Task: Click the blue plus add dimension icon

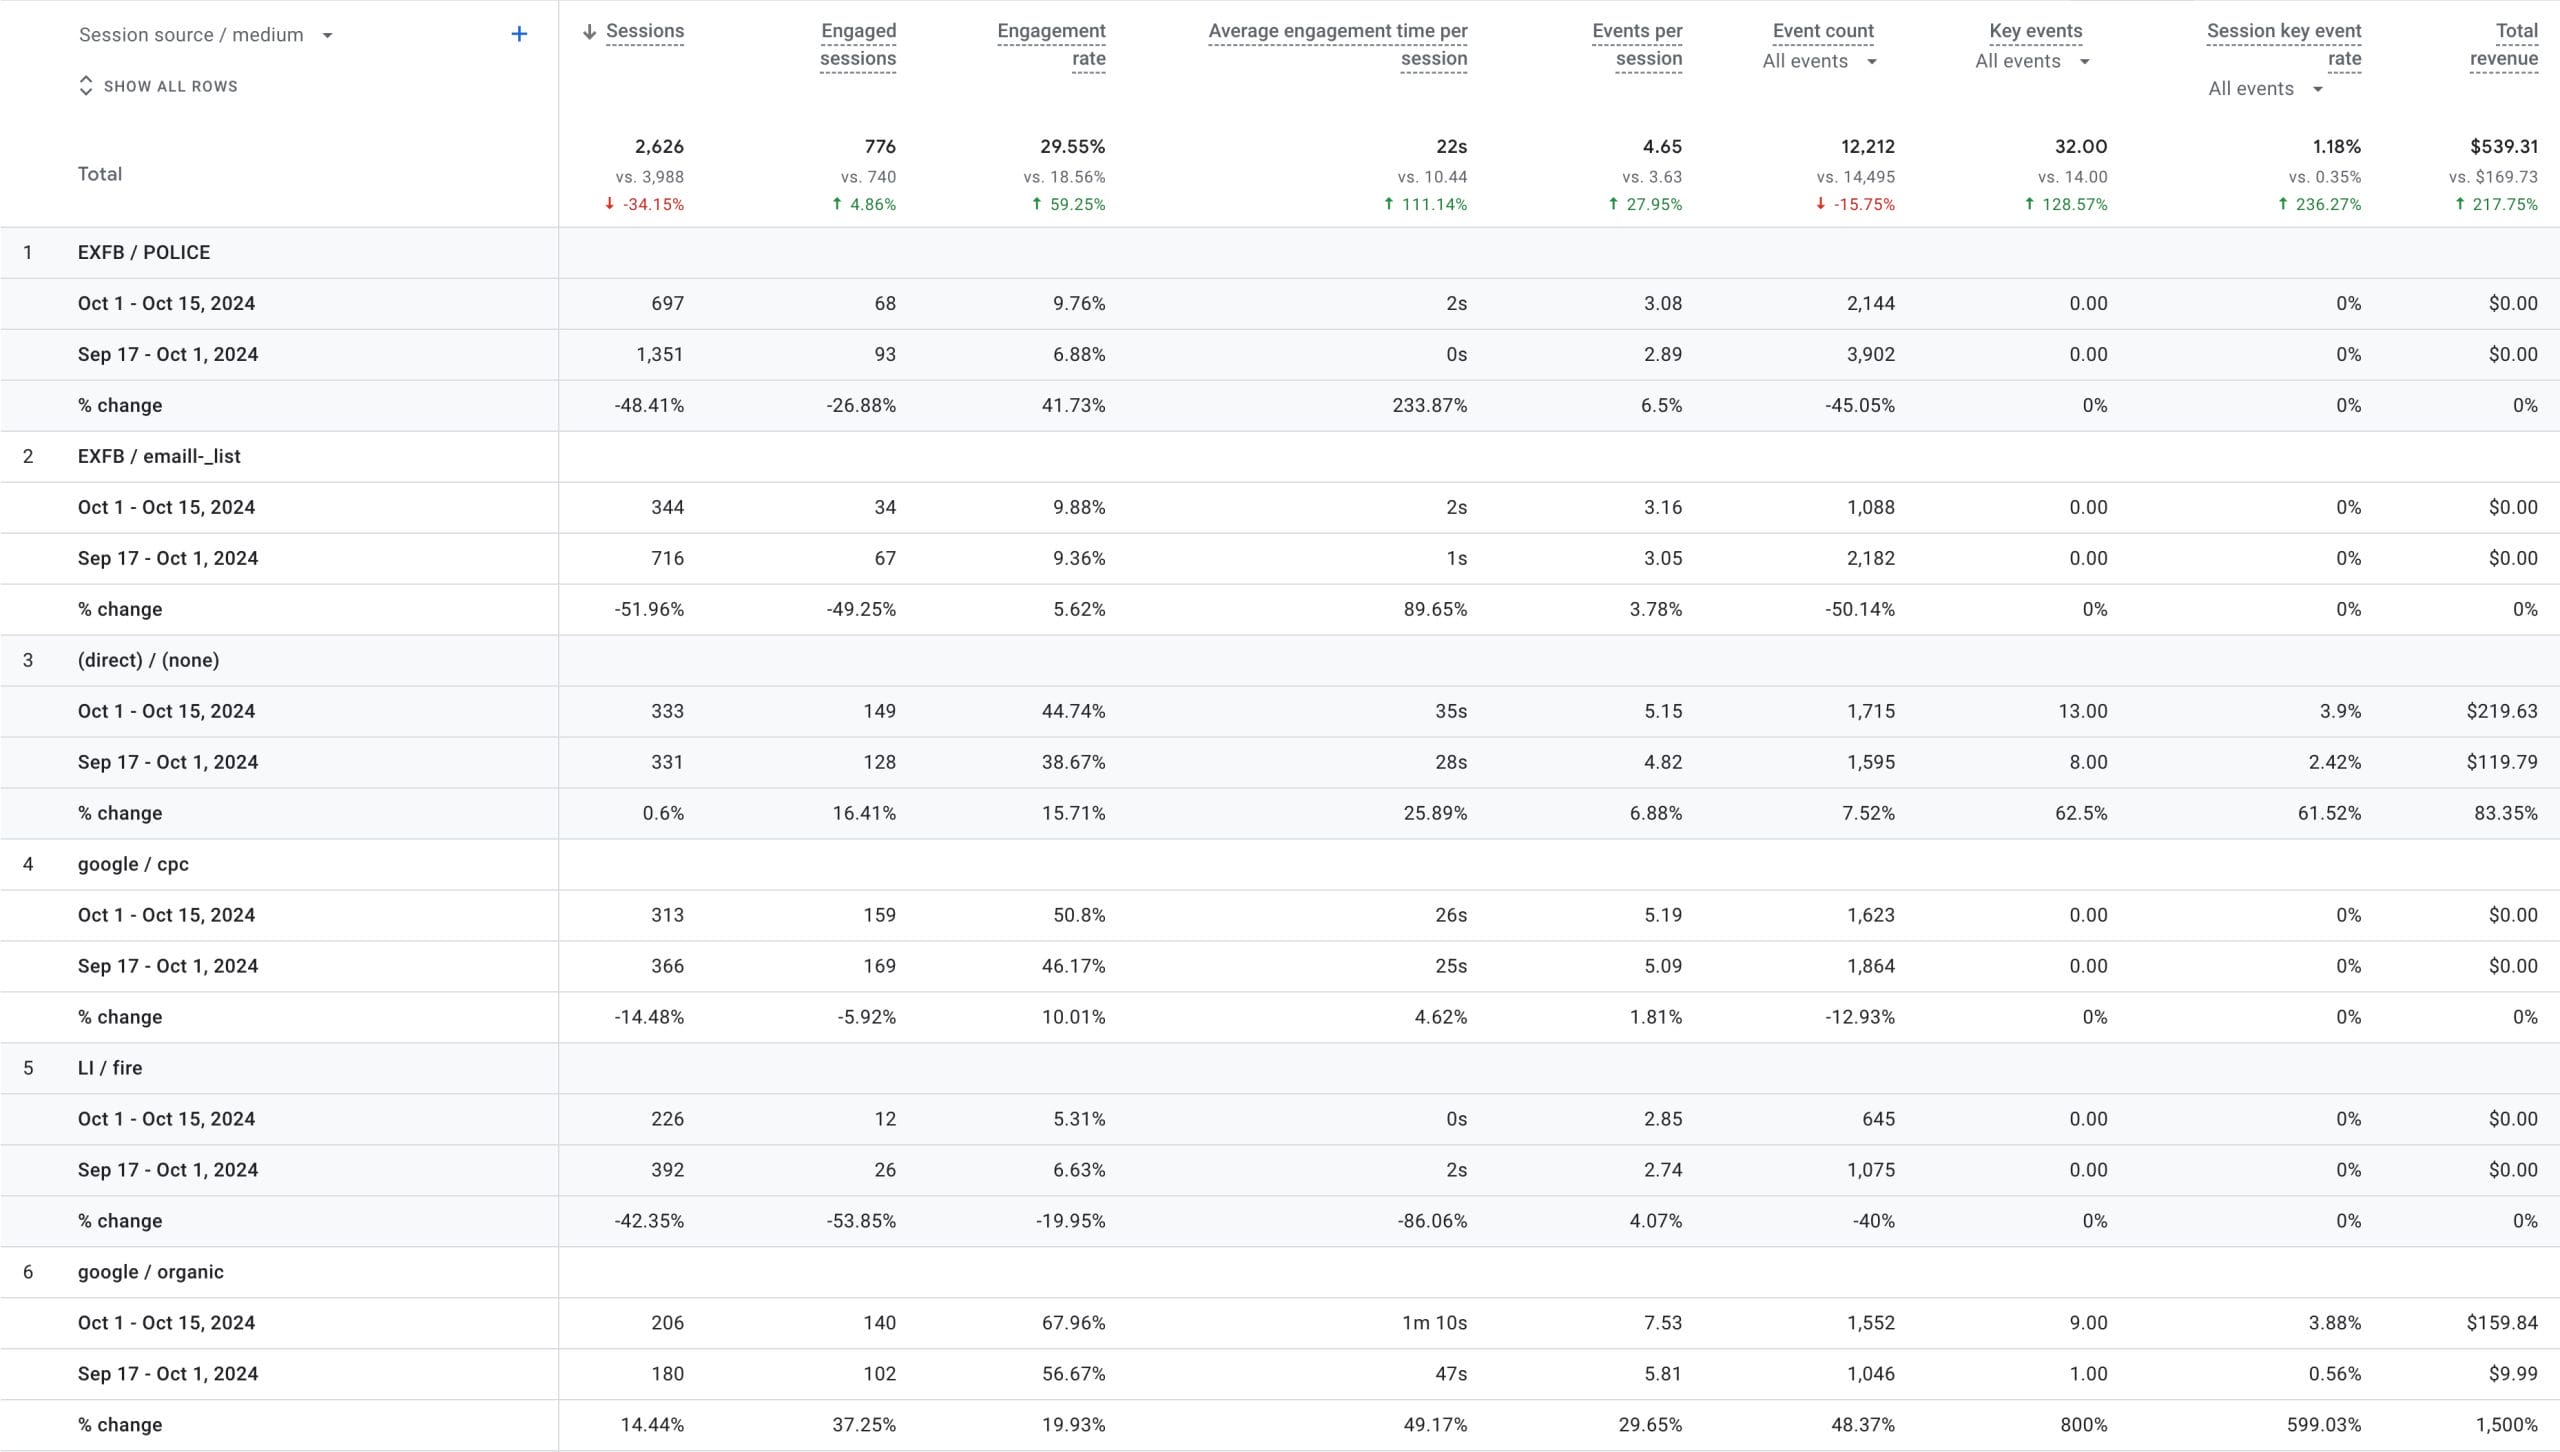Action: [519, 34]
